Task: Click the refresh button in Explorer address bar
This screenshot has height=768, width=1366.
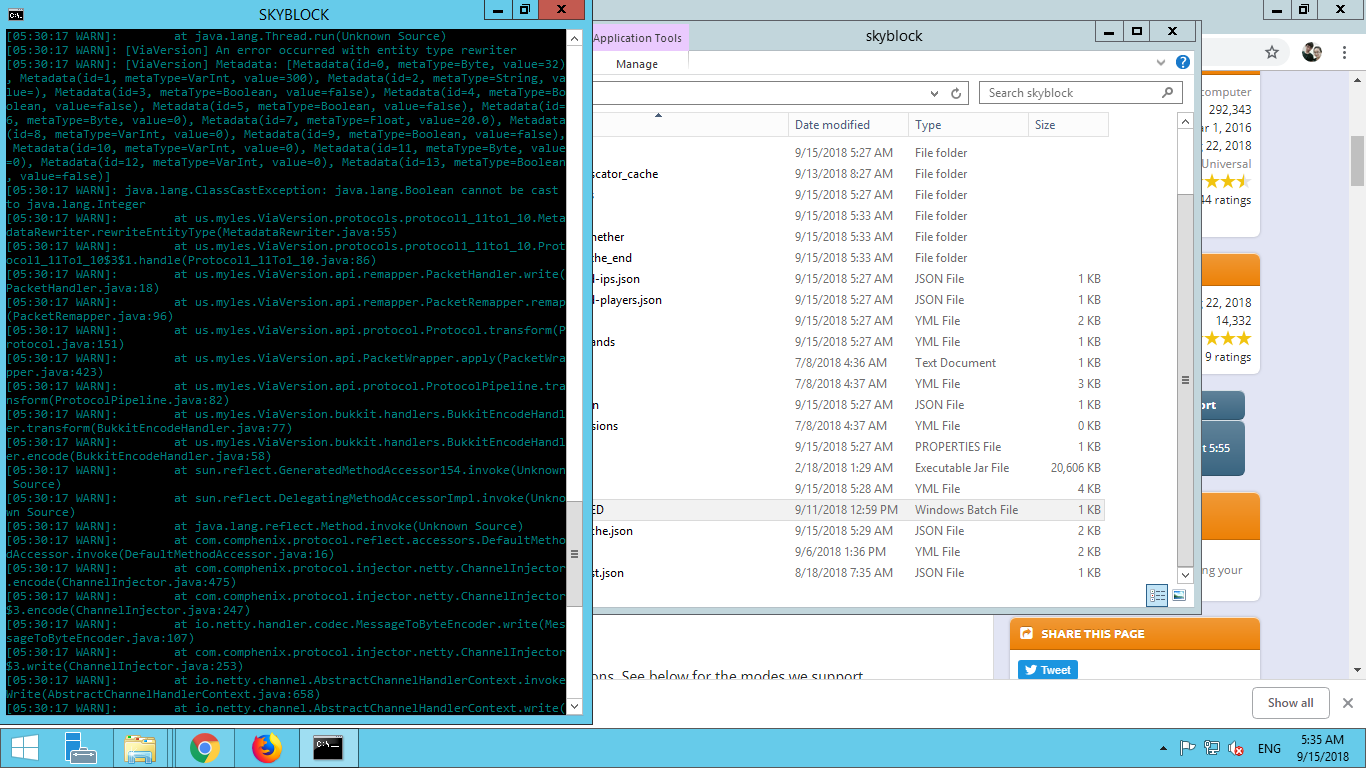Action: (x=956, y=93)
